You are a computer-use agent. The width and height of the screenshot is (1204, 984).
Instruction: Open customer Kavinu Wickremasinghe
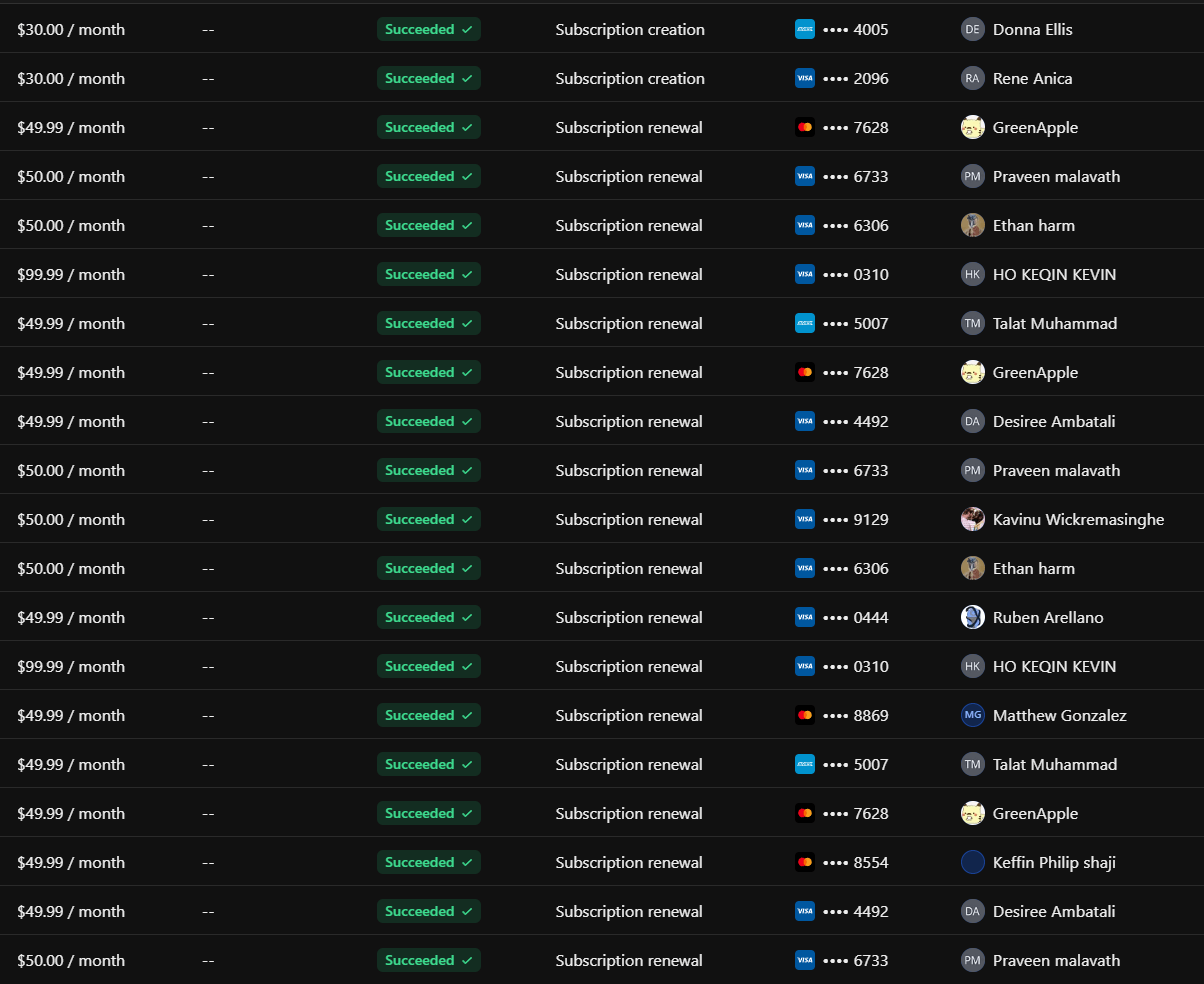pos(1079,520)
